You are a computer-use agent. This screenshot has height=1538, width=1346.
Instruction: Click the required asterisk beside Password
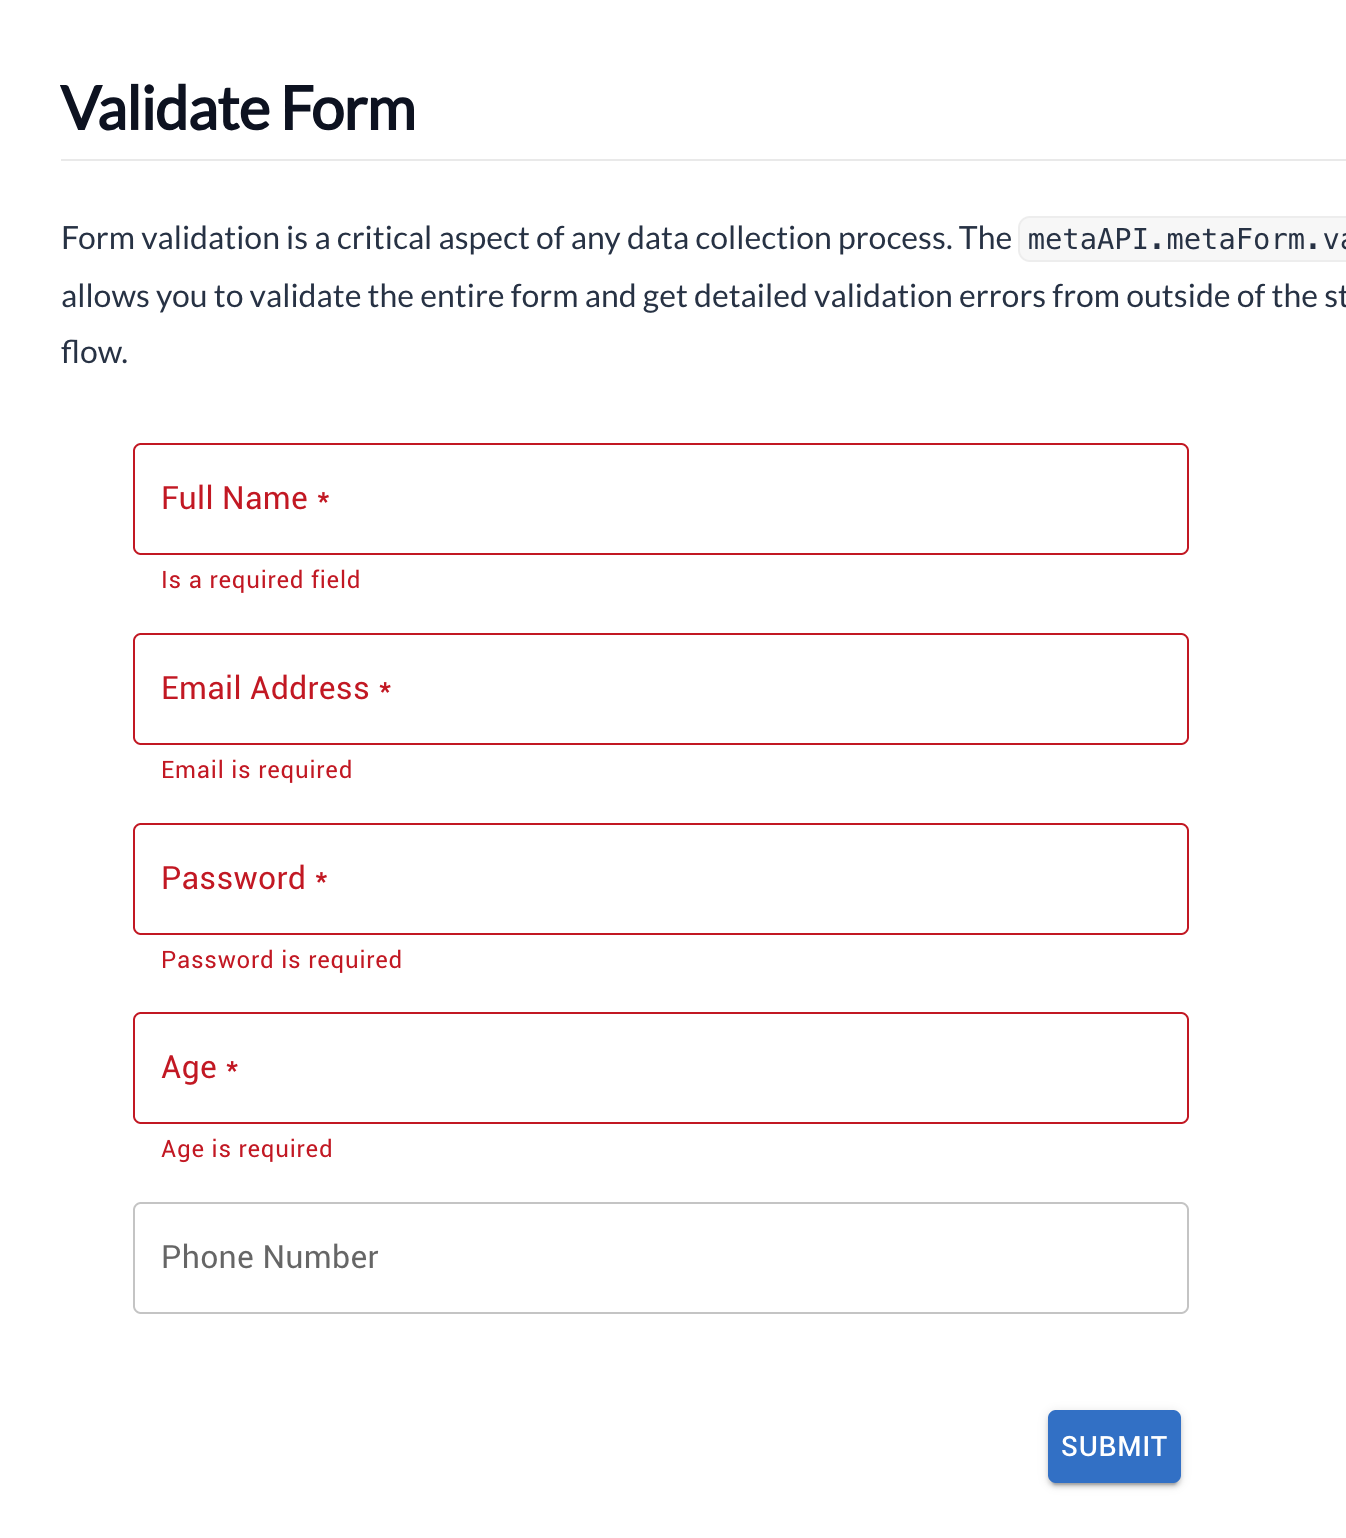322,879
